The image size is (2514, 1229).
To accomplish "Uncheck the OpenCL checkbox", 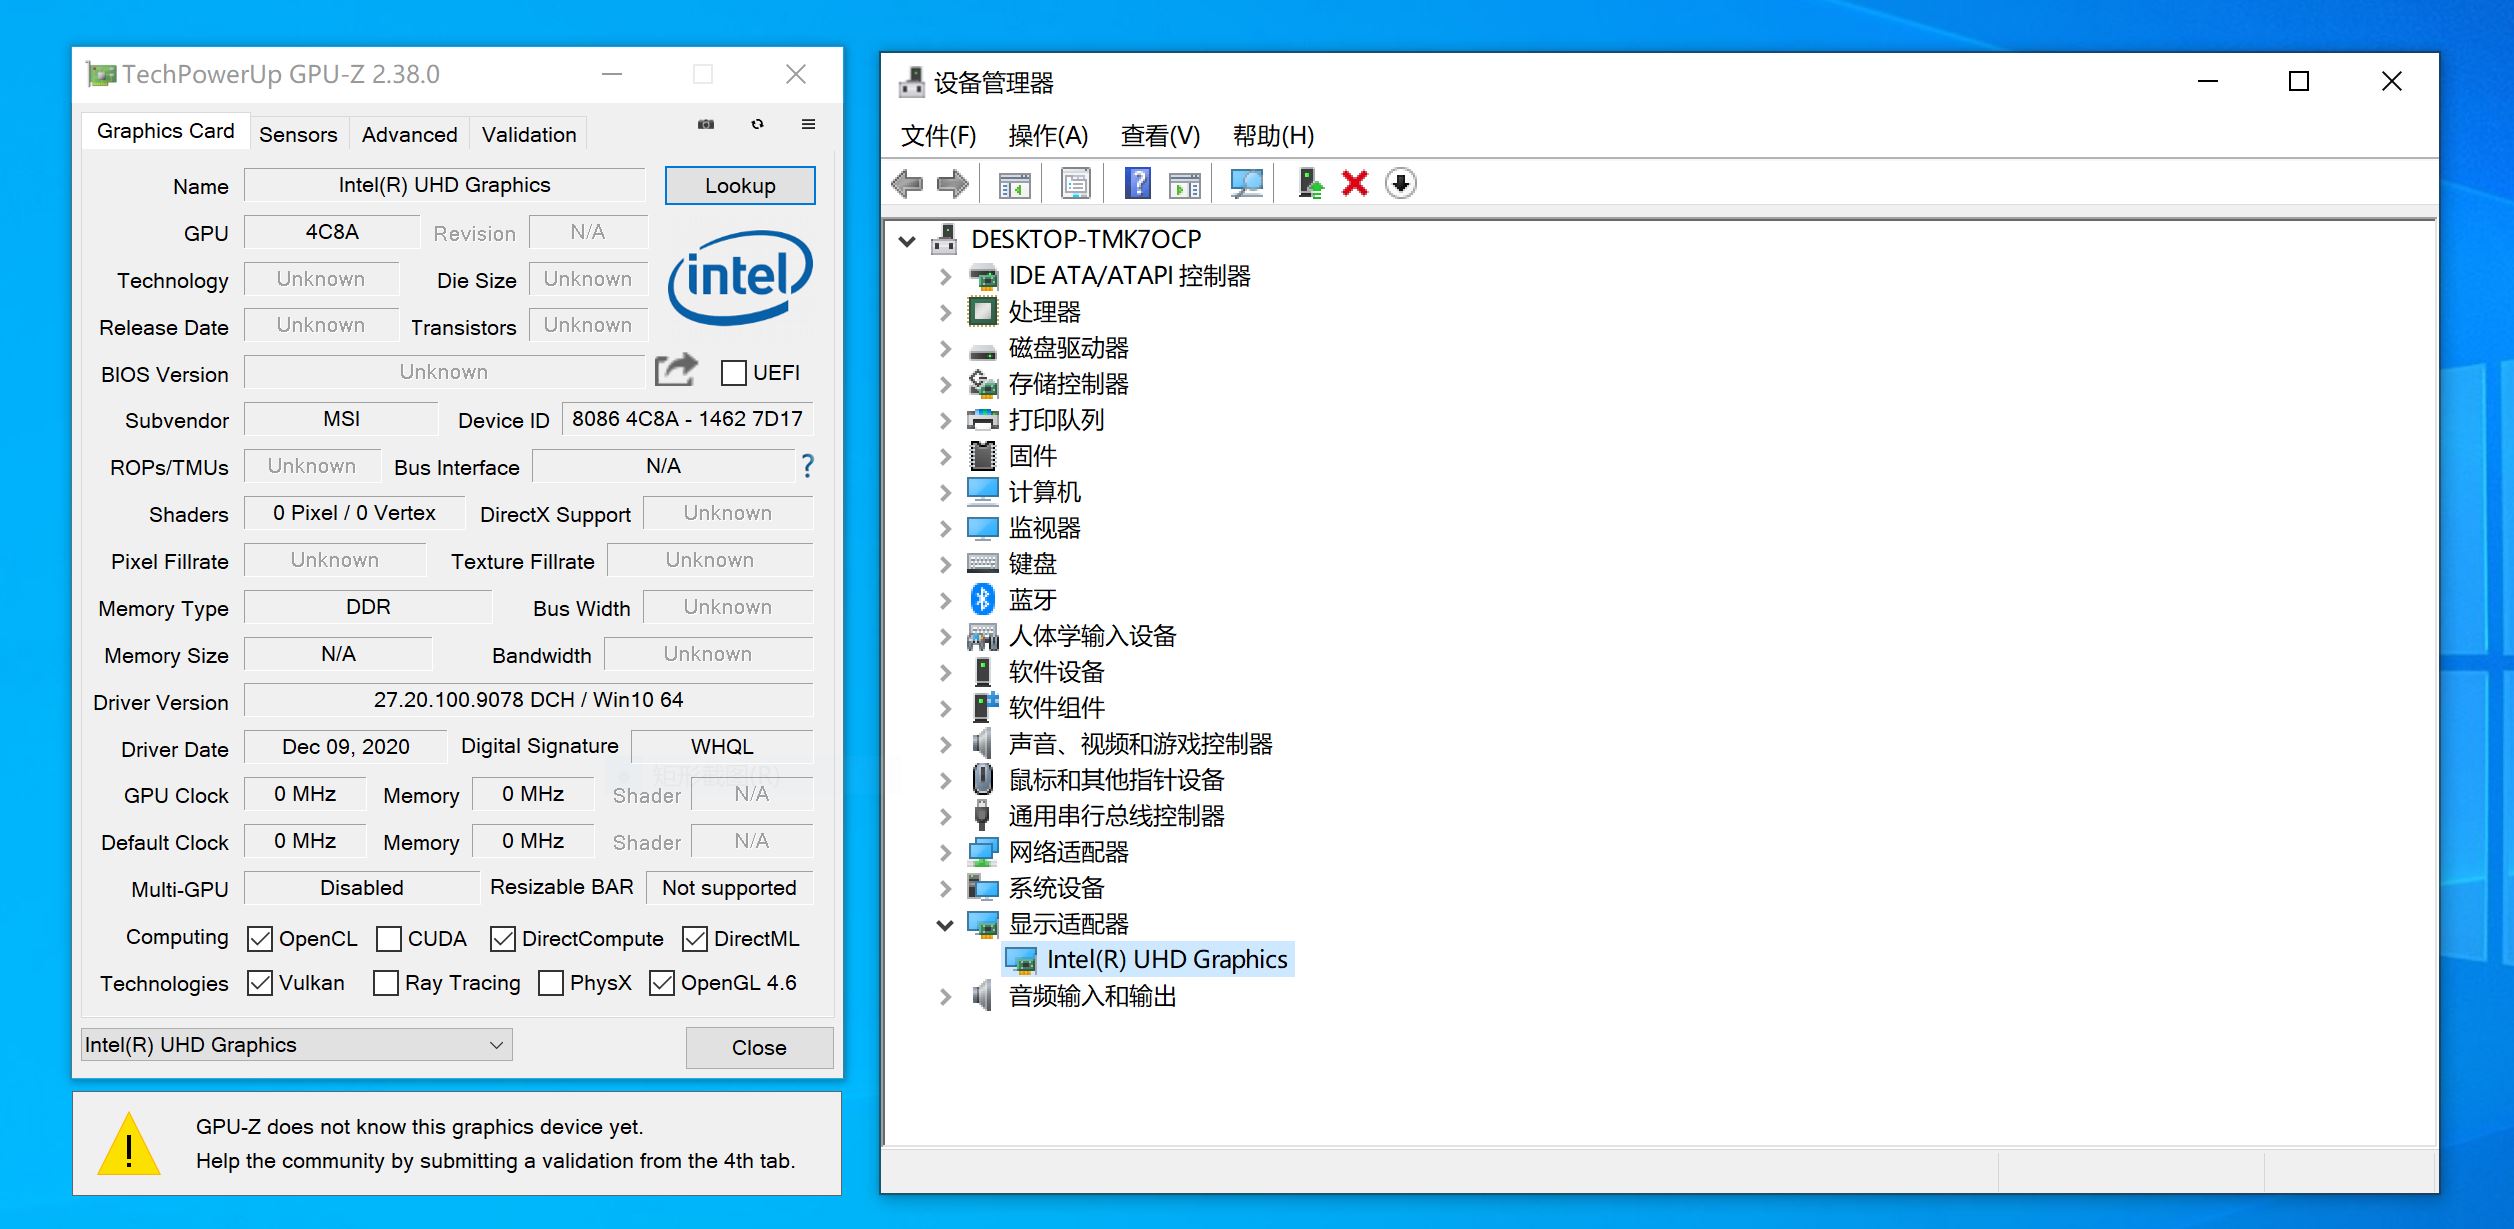I will (x=259, y=938).
